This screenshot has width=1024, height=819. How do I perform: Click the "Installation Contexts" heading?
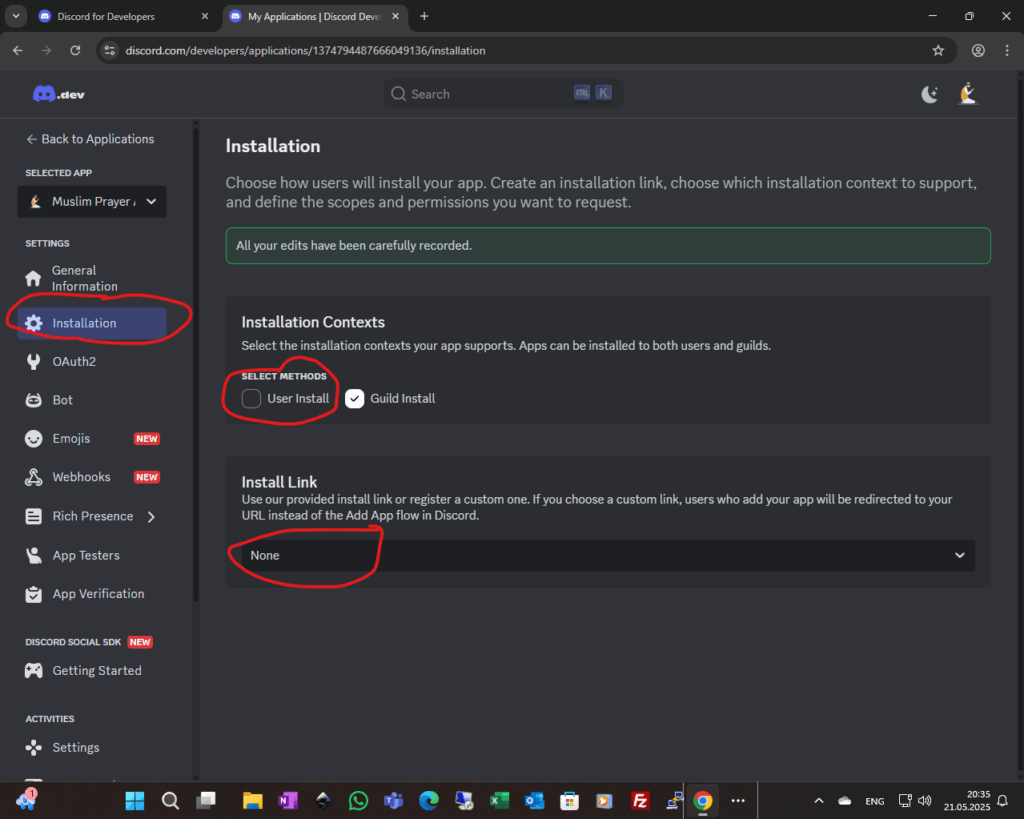[313, 322]
